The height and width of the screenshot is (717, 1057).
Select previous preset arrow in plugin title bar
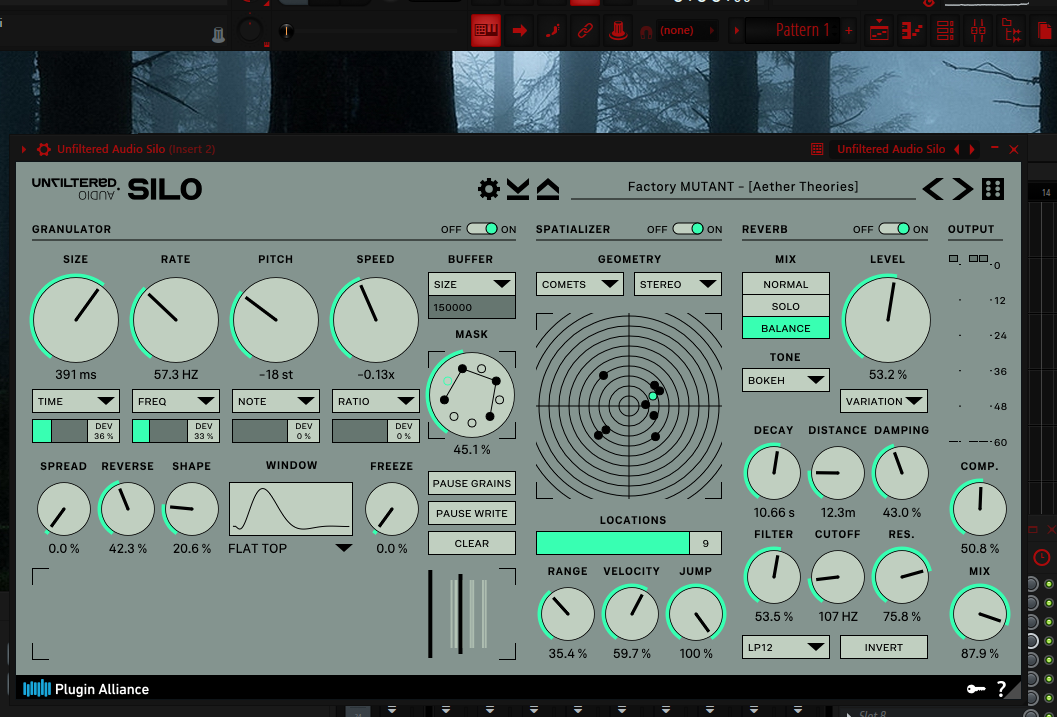[957, 149]
